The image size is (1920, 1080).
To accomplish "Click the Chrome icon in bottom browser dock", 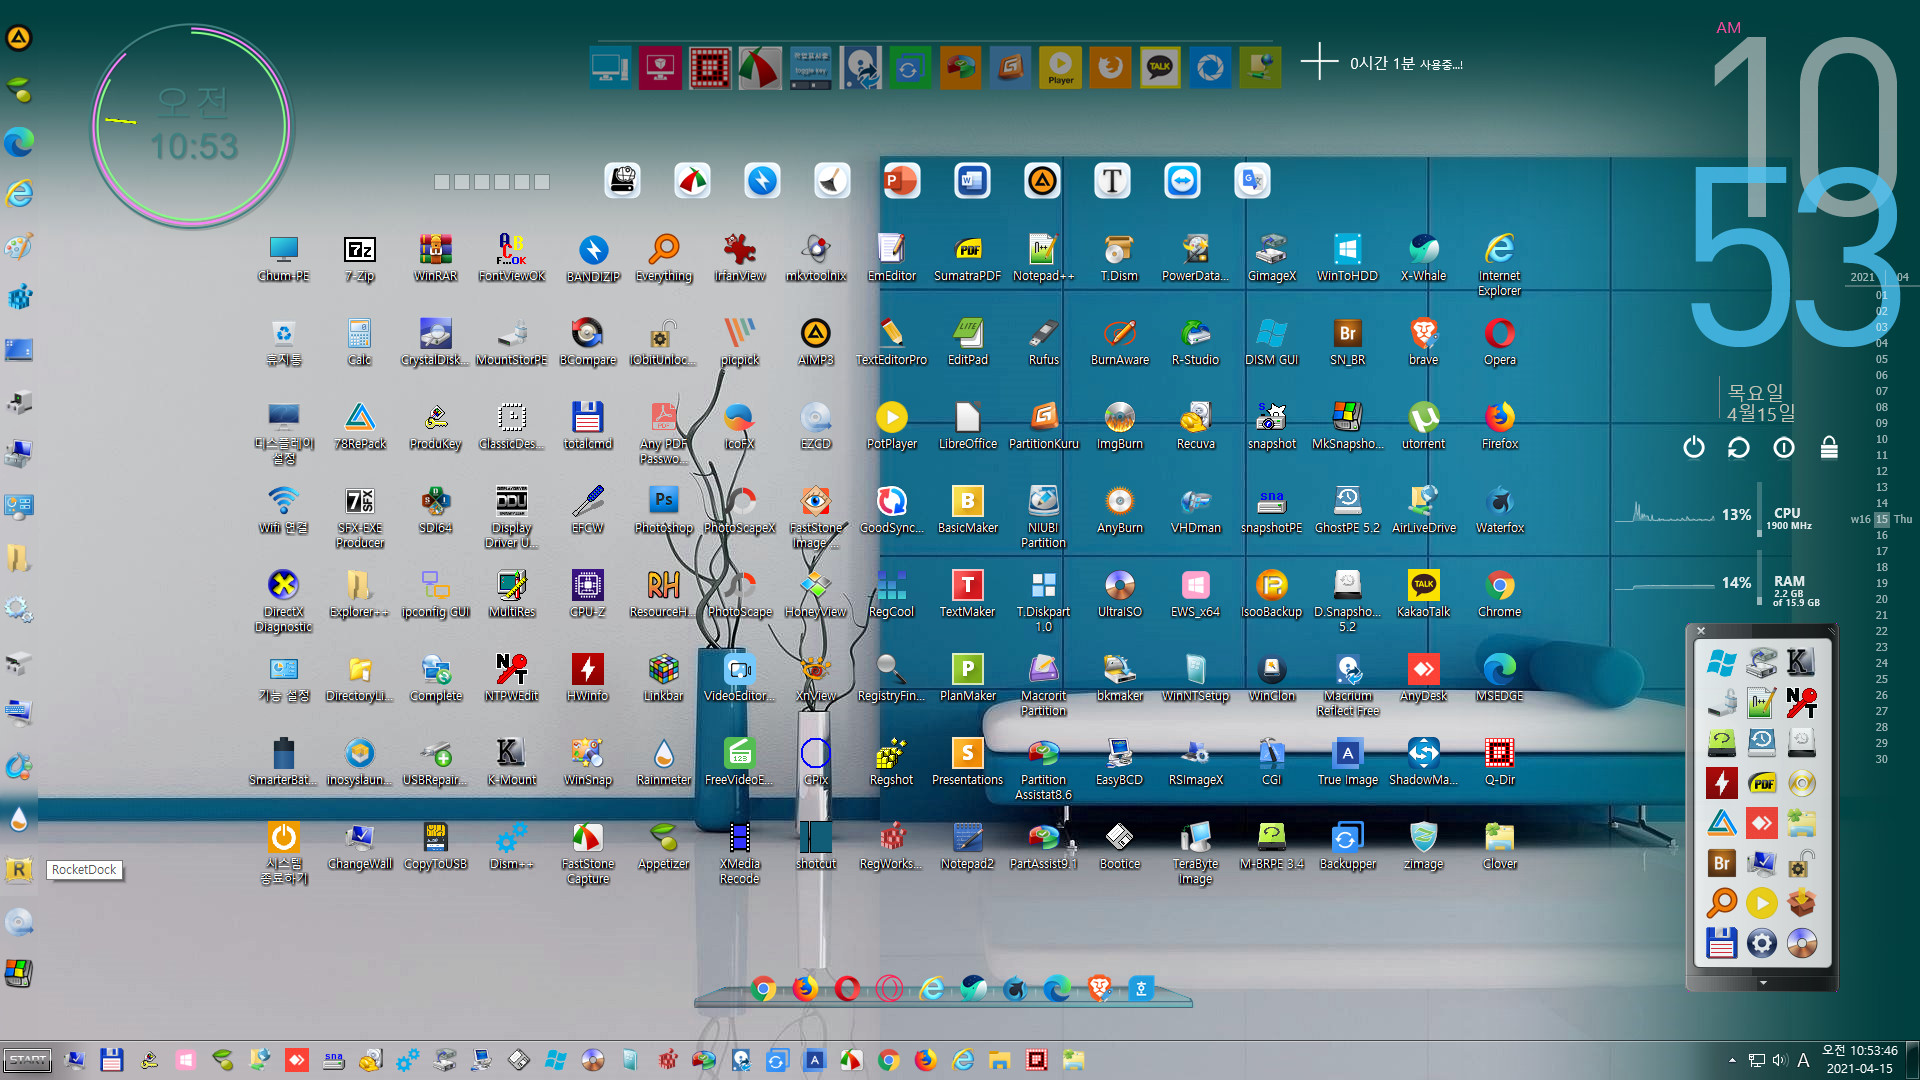I will click(763, 989).
